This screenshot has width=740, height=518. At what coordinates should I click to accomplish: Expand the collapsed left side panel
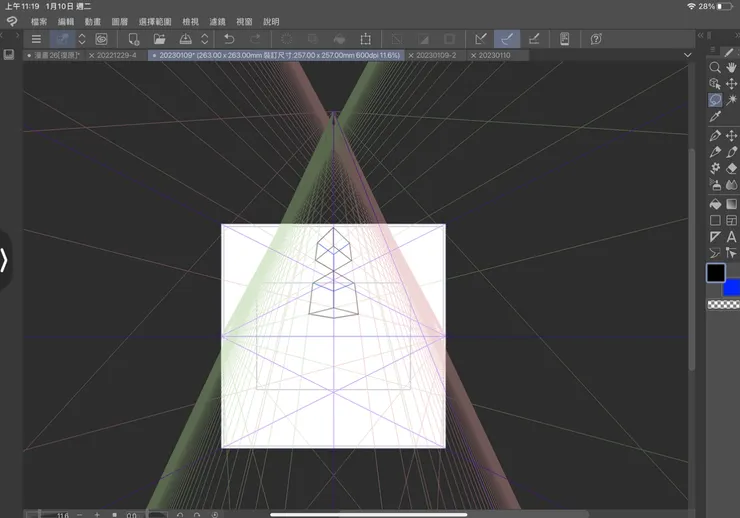(5, 260)
